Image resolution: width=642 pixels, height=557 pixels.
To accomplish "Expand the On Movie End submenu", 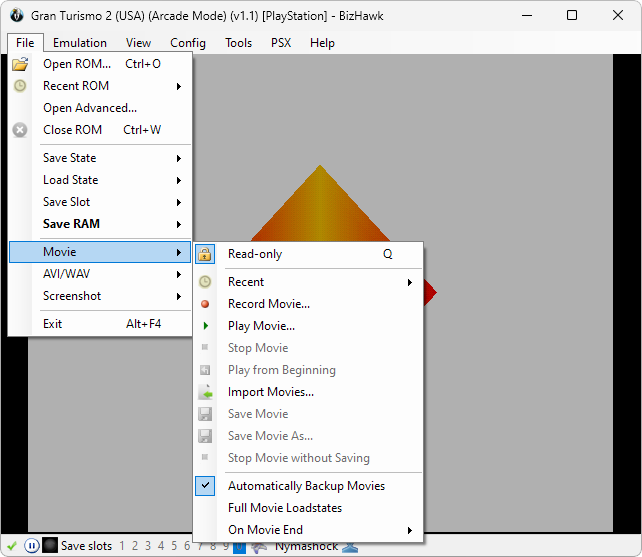I will pos(265,530).
